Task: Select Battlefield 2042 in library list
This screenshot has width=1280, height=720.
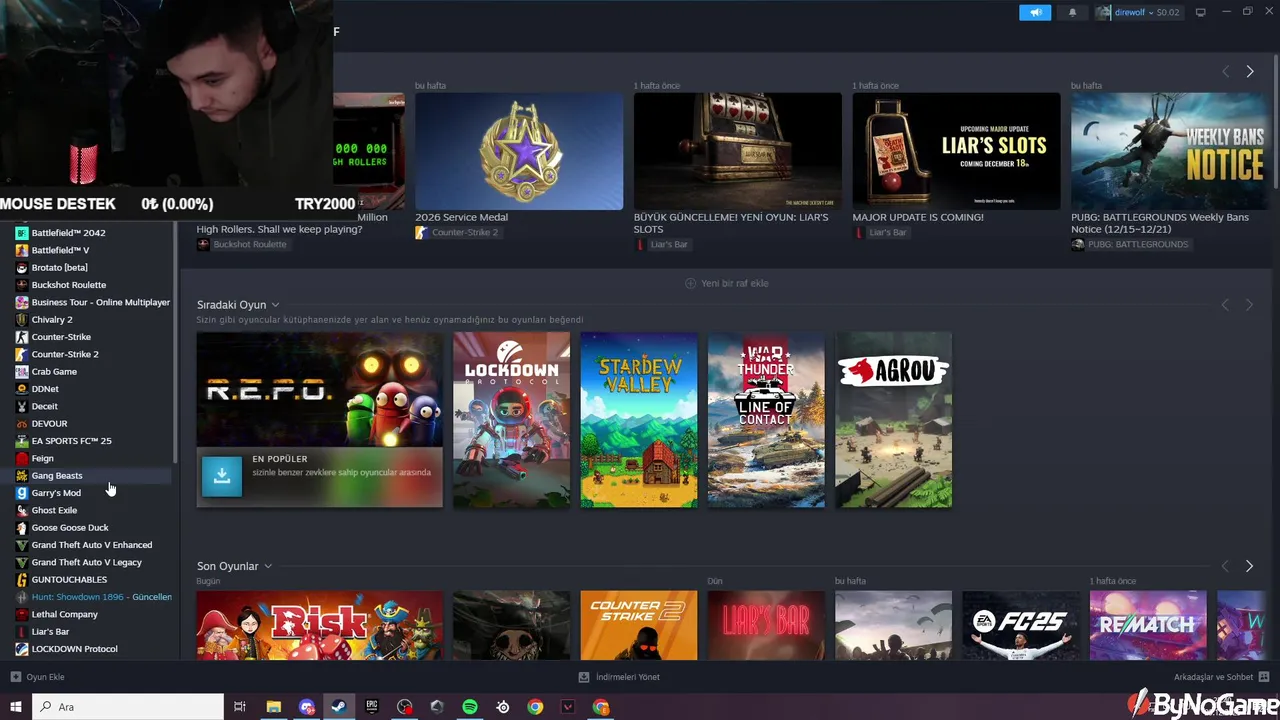Action: point(68,233)
